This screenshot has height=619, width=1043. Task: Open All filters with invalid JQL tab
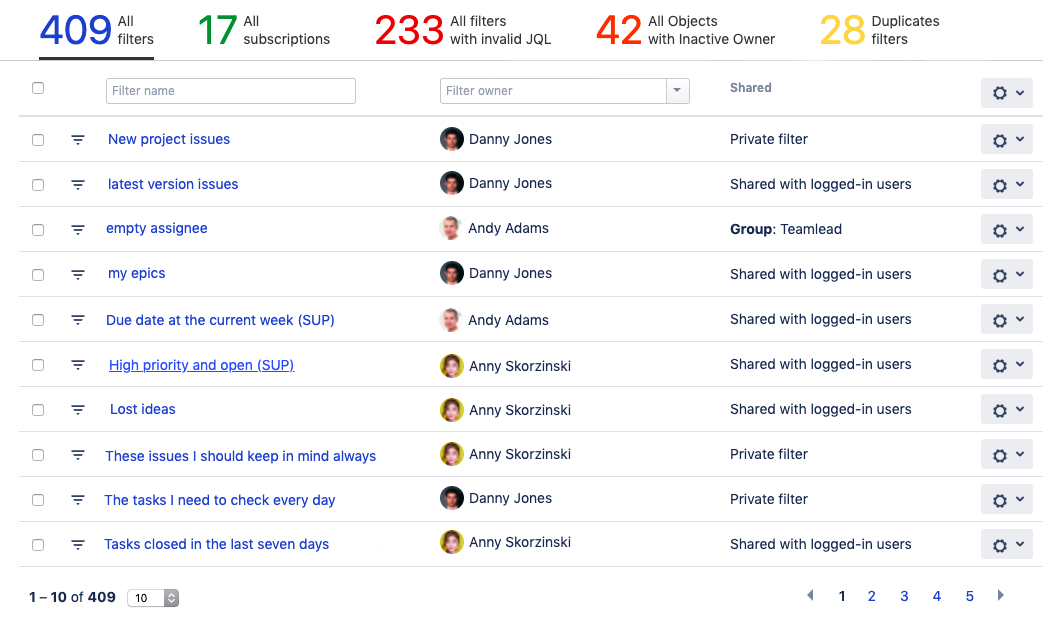(463, 30)
